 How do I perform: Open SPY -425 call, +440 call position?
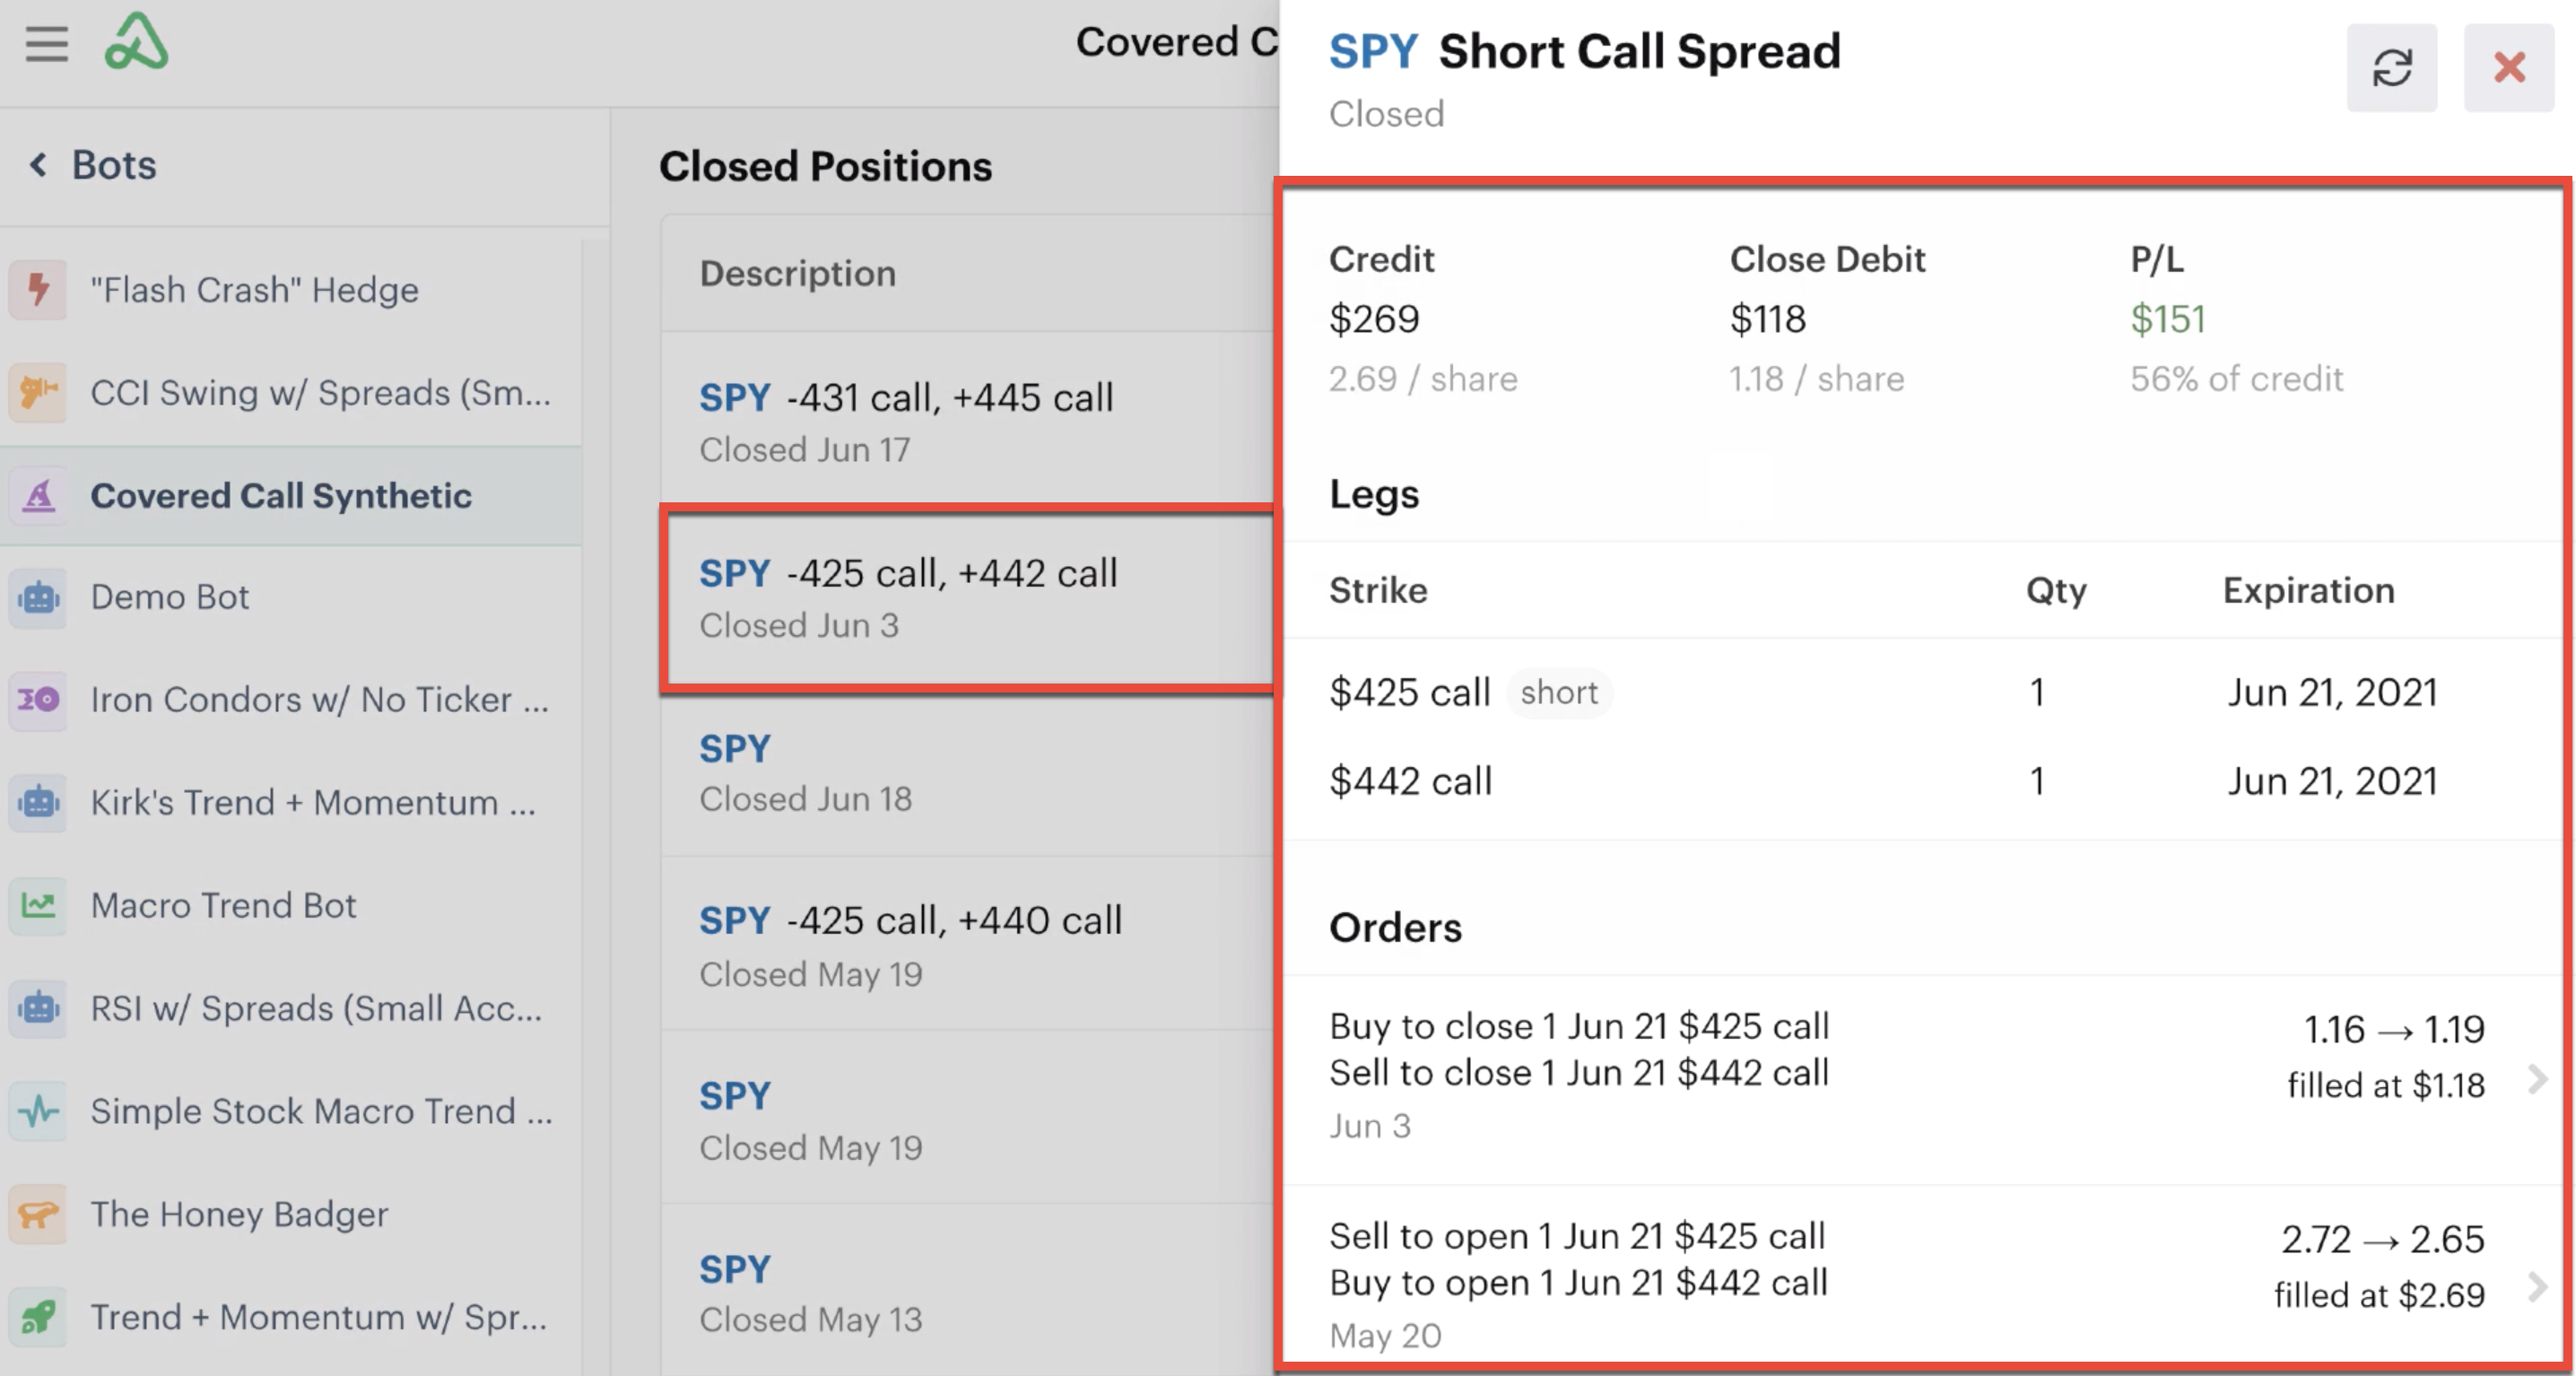click(x=966, y=945)
